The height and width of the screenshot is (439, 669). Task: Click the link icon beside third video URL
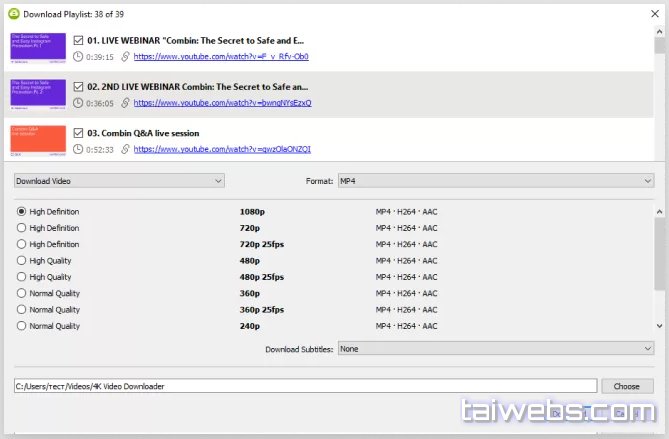(124, 149)
